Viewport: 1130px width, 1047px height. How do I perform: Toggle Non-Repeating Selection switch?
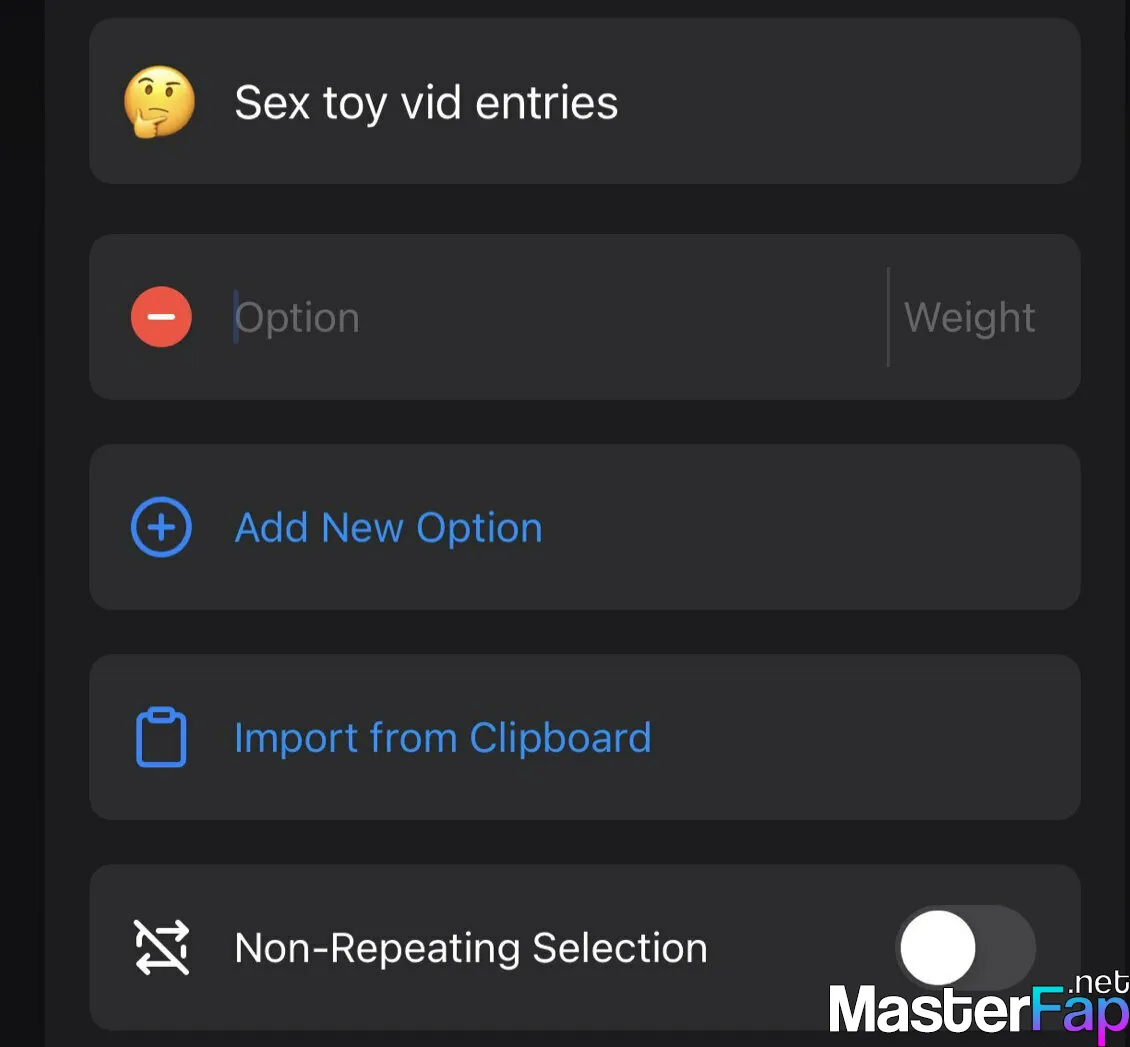(x=966, y=947)
